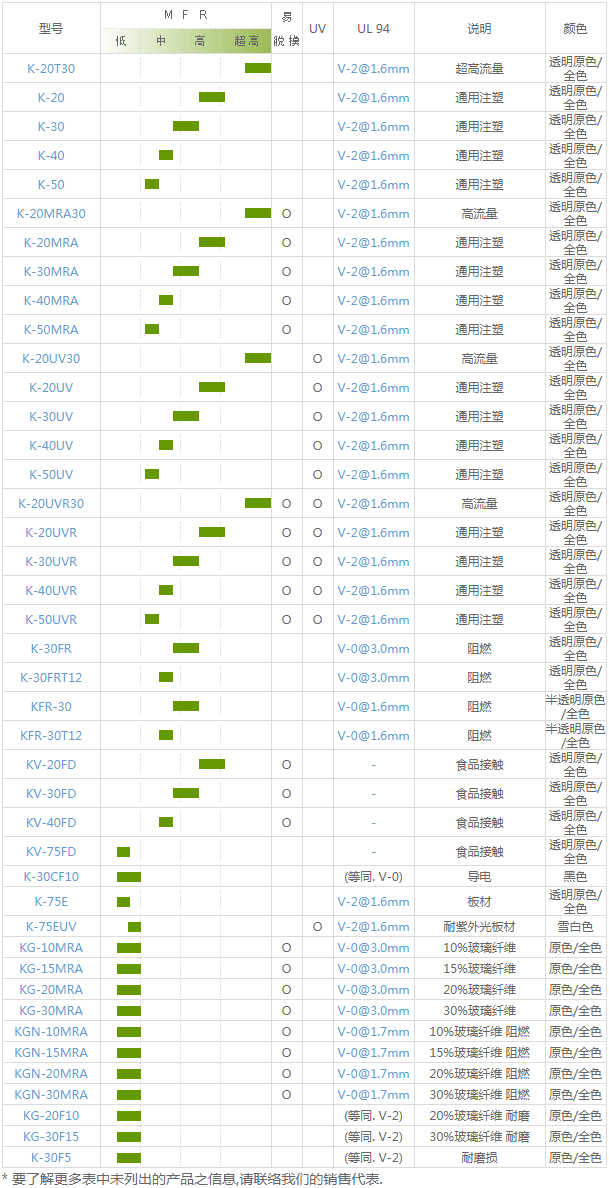Open the K-30CF10 conductive grade link
The height and width of the screenshot is (1188, 609).
[x=50, y=877]
